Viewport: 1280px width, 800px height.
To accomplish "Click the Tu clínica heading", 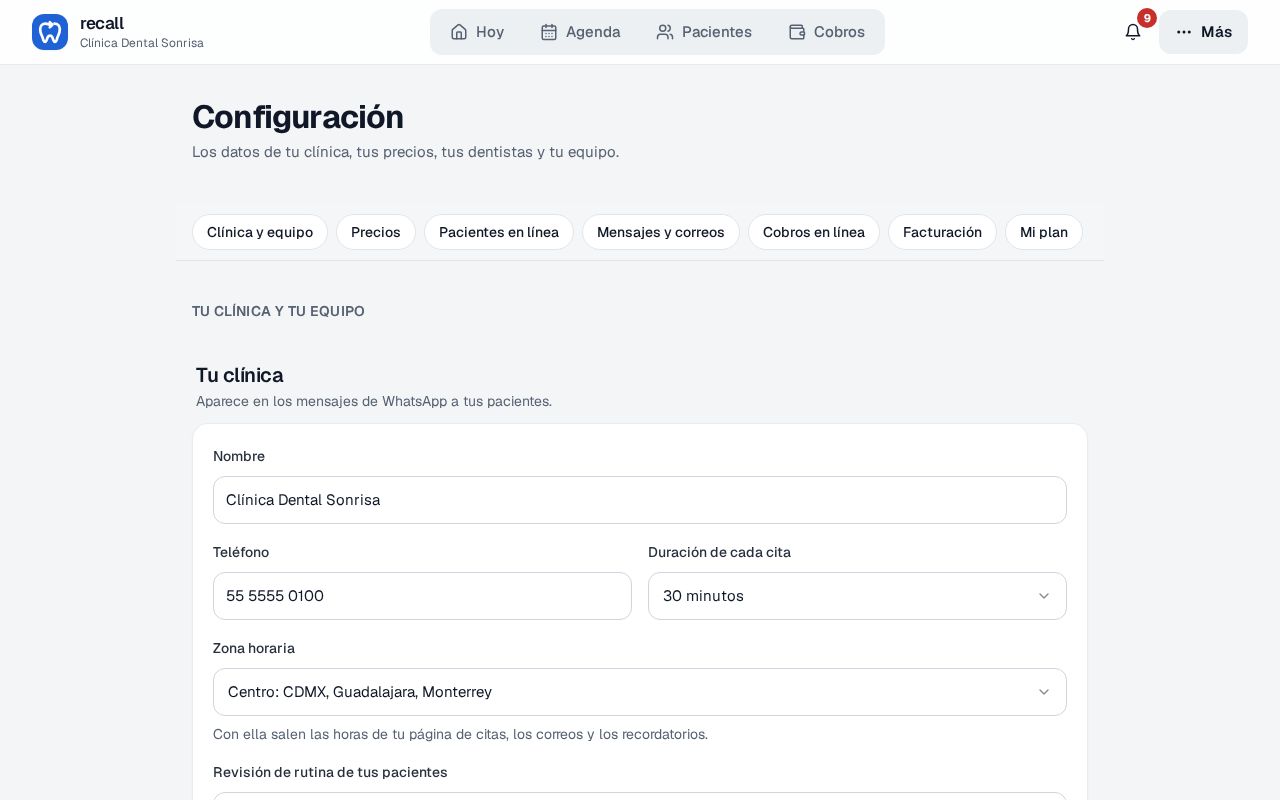I will [240, 375].
